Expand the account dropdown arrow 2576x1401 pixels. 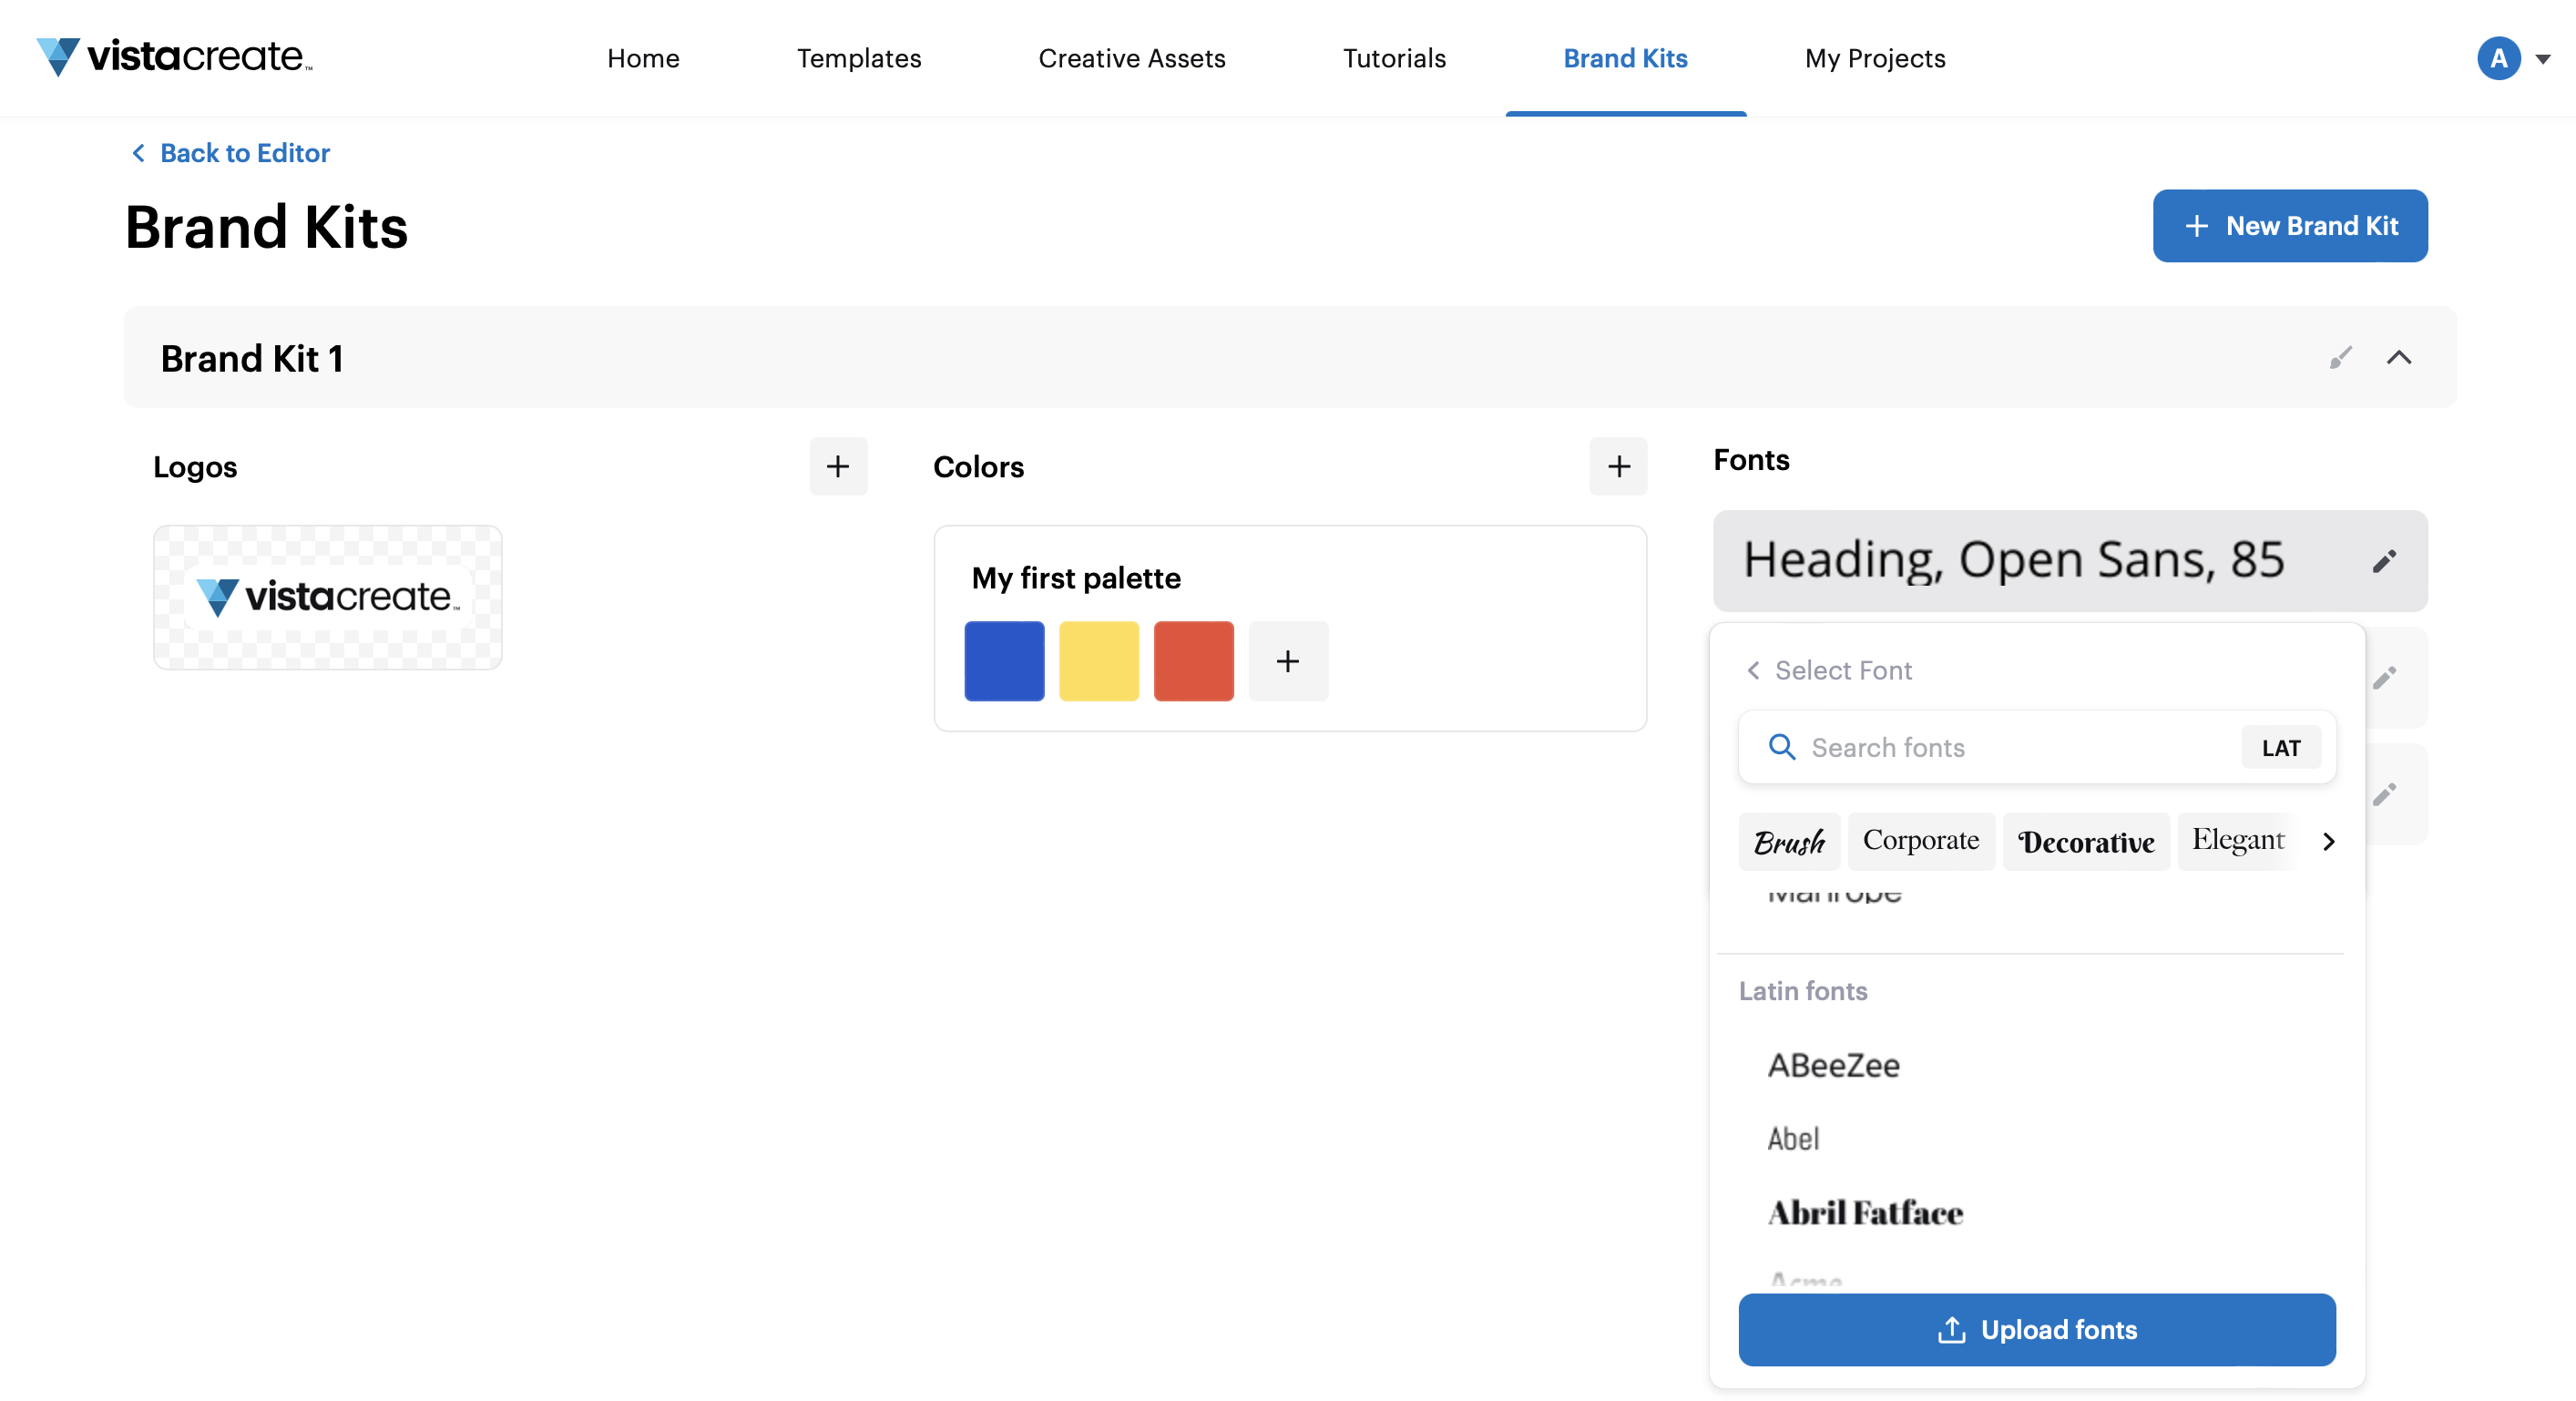[2543, 59]
